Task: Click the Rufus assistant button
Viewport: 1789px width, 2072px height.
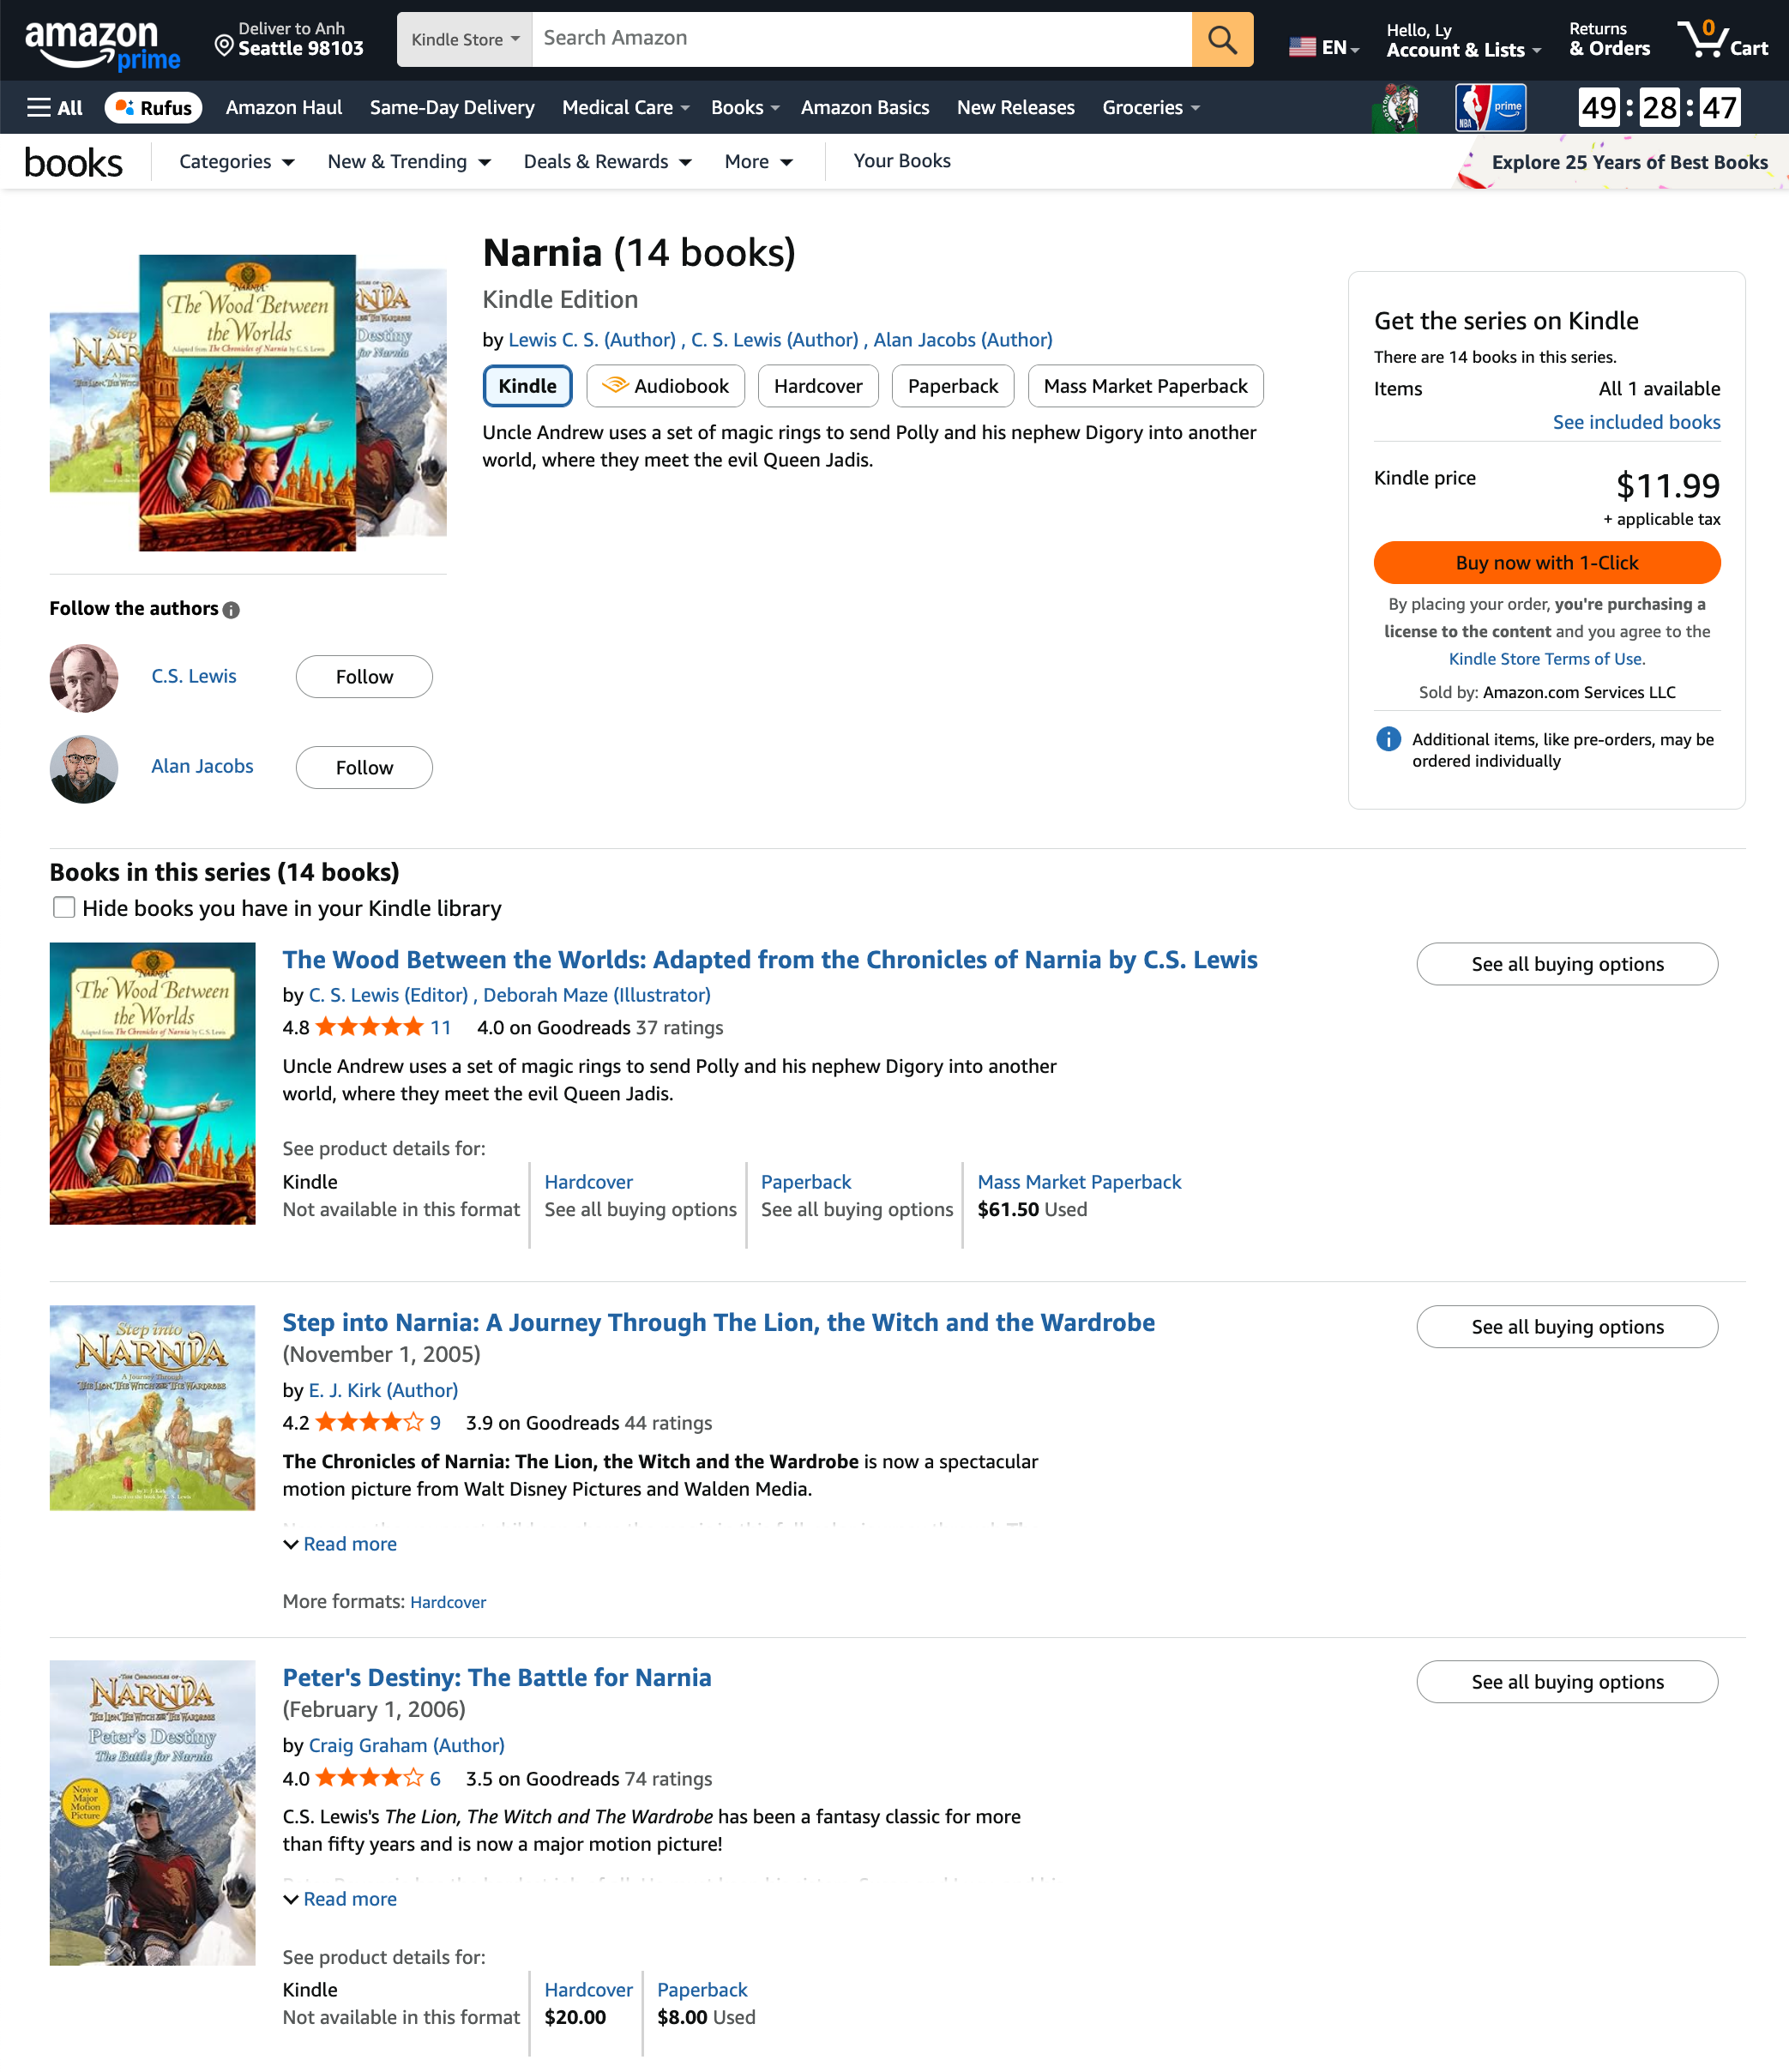Action: pos(154,108)
